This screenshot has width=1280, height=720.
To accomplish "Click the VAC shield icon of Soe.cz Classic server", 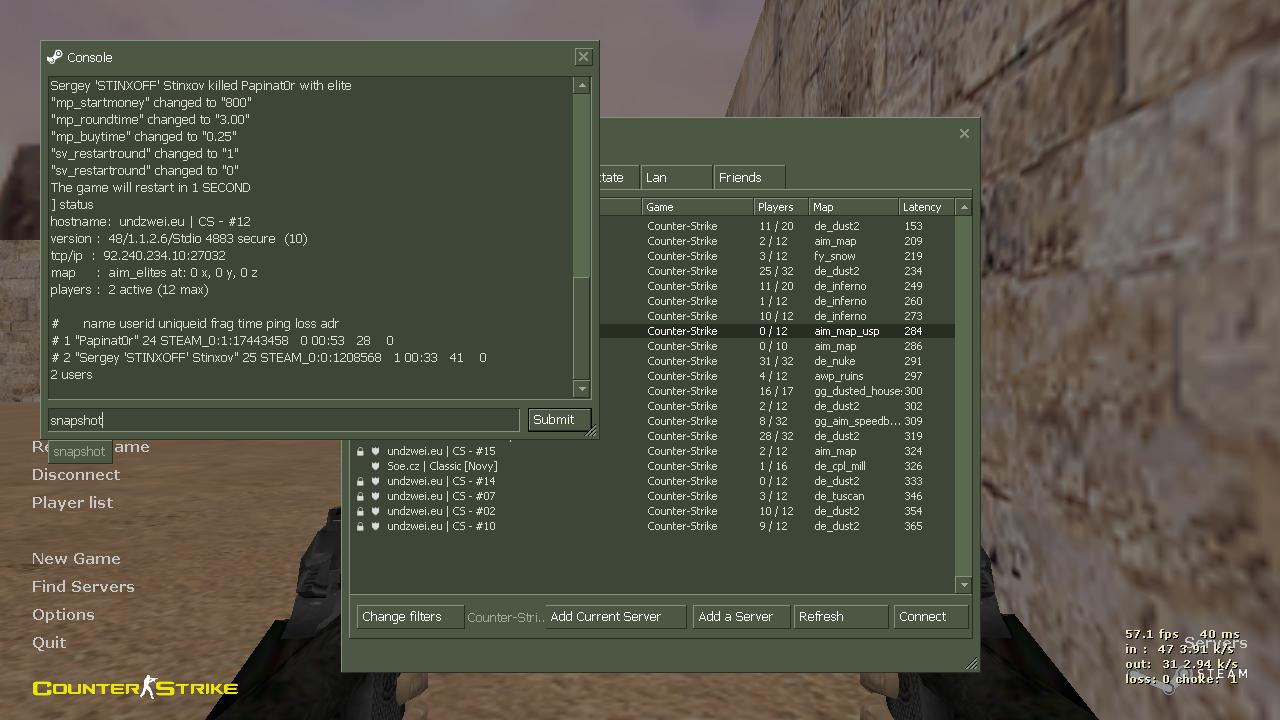I will (376, 466).
